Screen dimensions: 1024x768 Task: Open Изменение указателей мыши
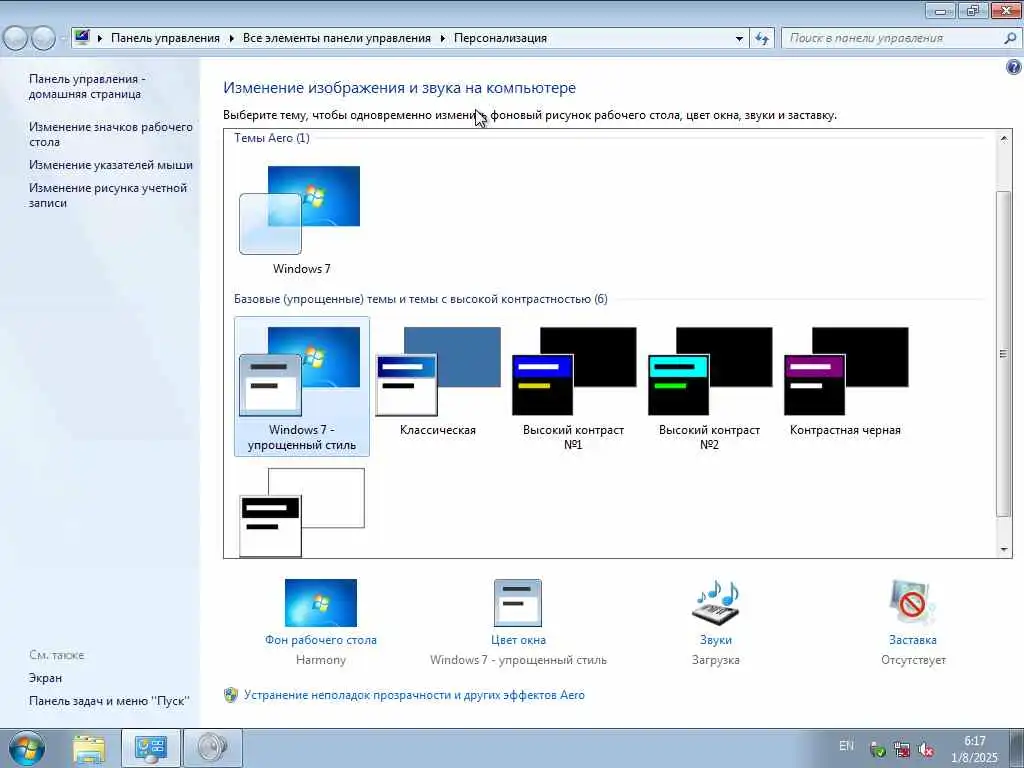click(110, 165)
